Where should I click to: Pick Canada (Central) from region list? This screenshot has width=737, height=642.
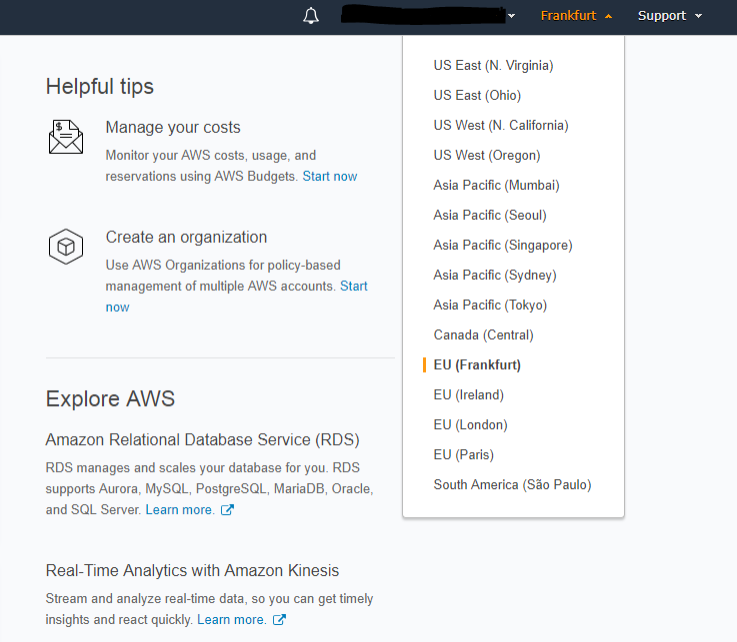pos(483,335)
